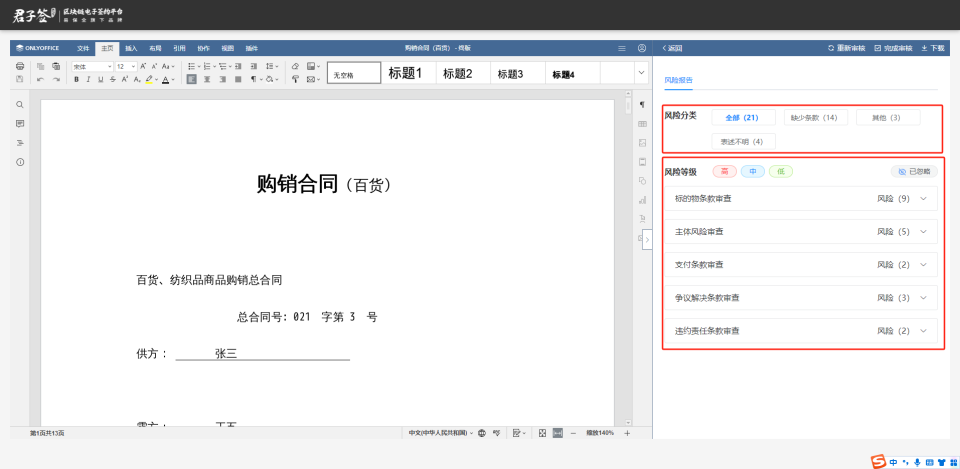Switch to the 插入 ribbon tab
Viewport: 960px width, 469px height.
[x=131, y=48]
